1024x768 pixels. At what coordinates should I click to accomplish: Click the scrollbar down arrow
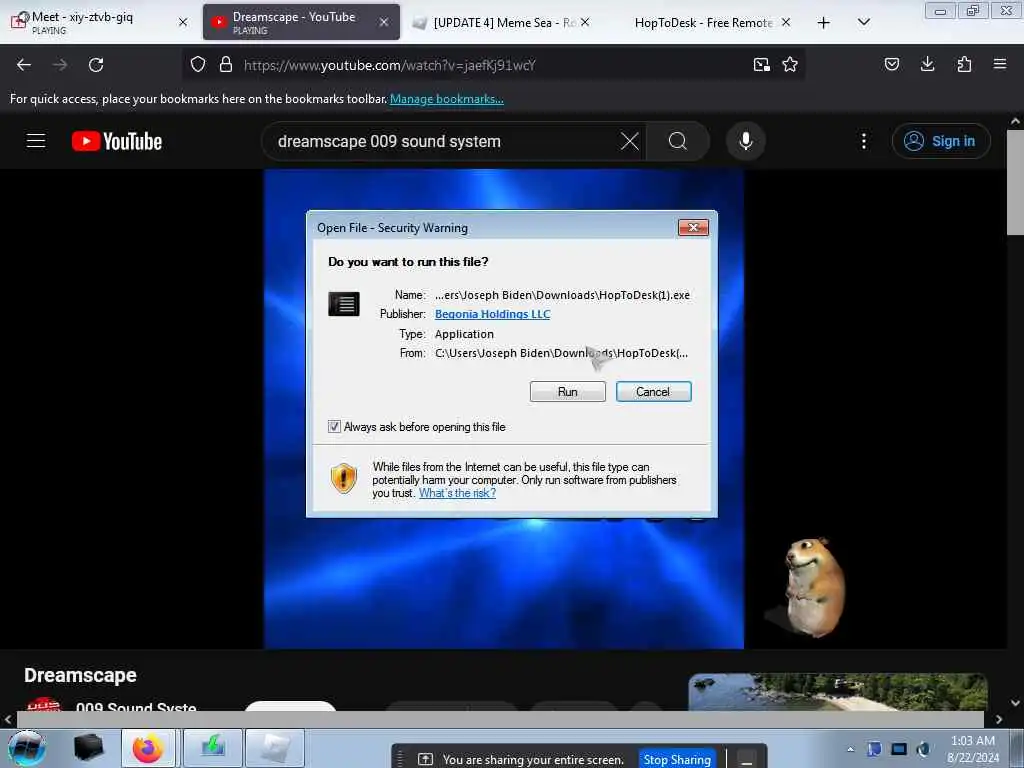click(x=1015, y=703)
